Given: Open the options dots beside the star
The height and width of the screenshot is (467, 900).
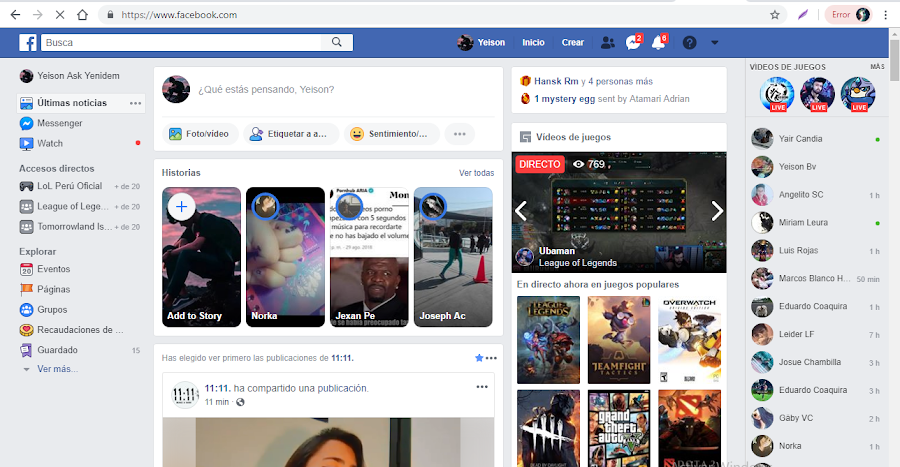Looking at the screenshot, I should coord(491,358).
